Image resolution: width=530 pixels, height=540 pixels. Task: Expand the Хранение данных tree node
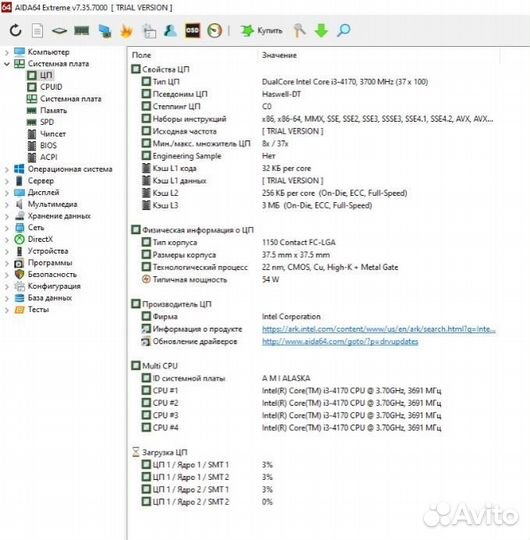pyautogui.click(x=7, y=216)
